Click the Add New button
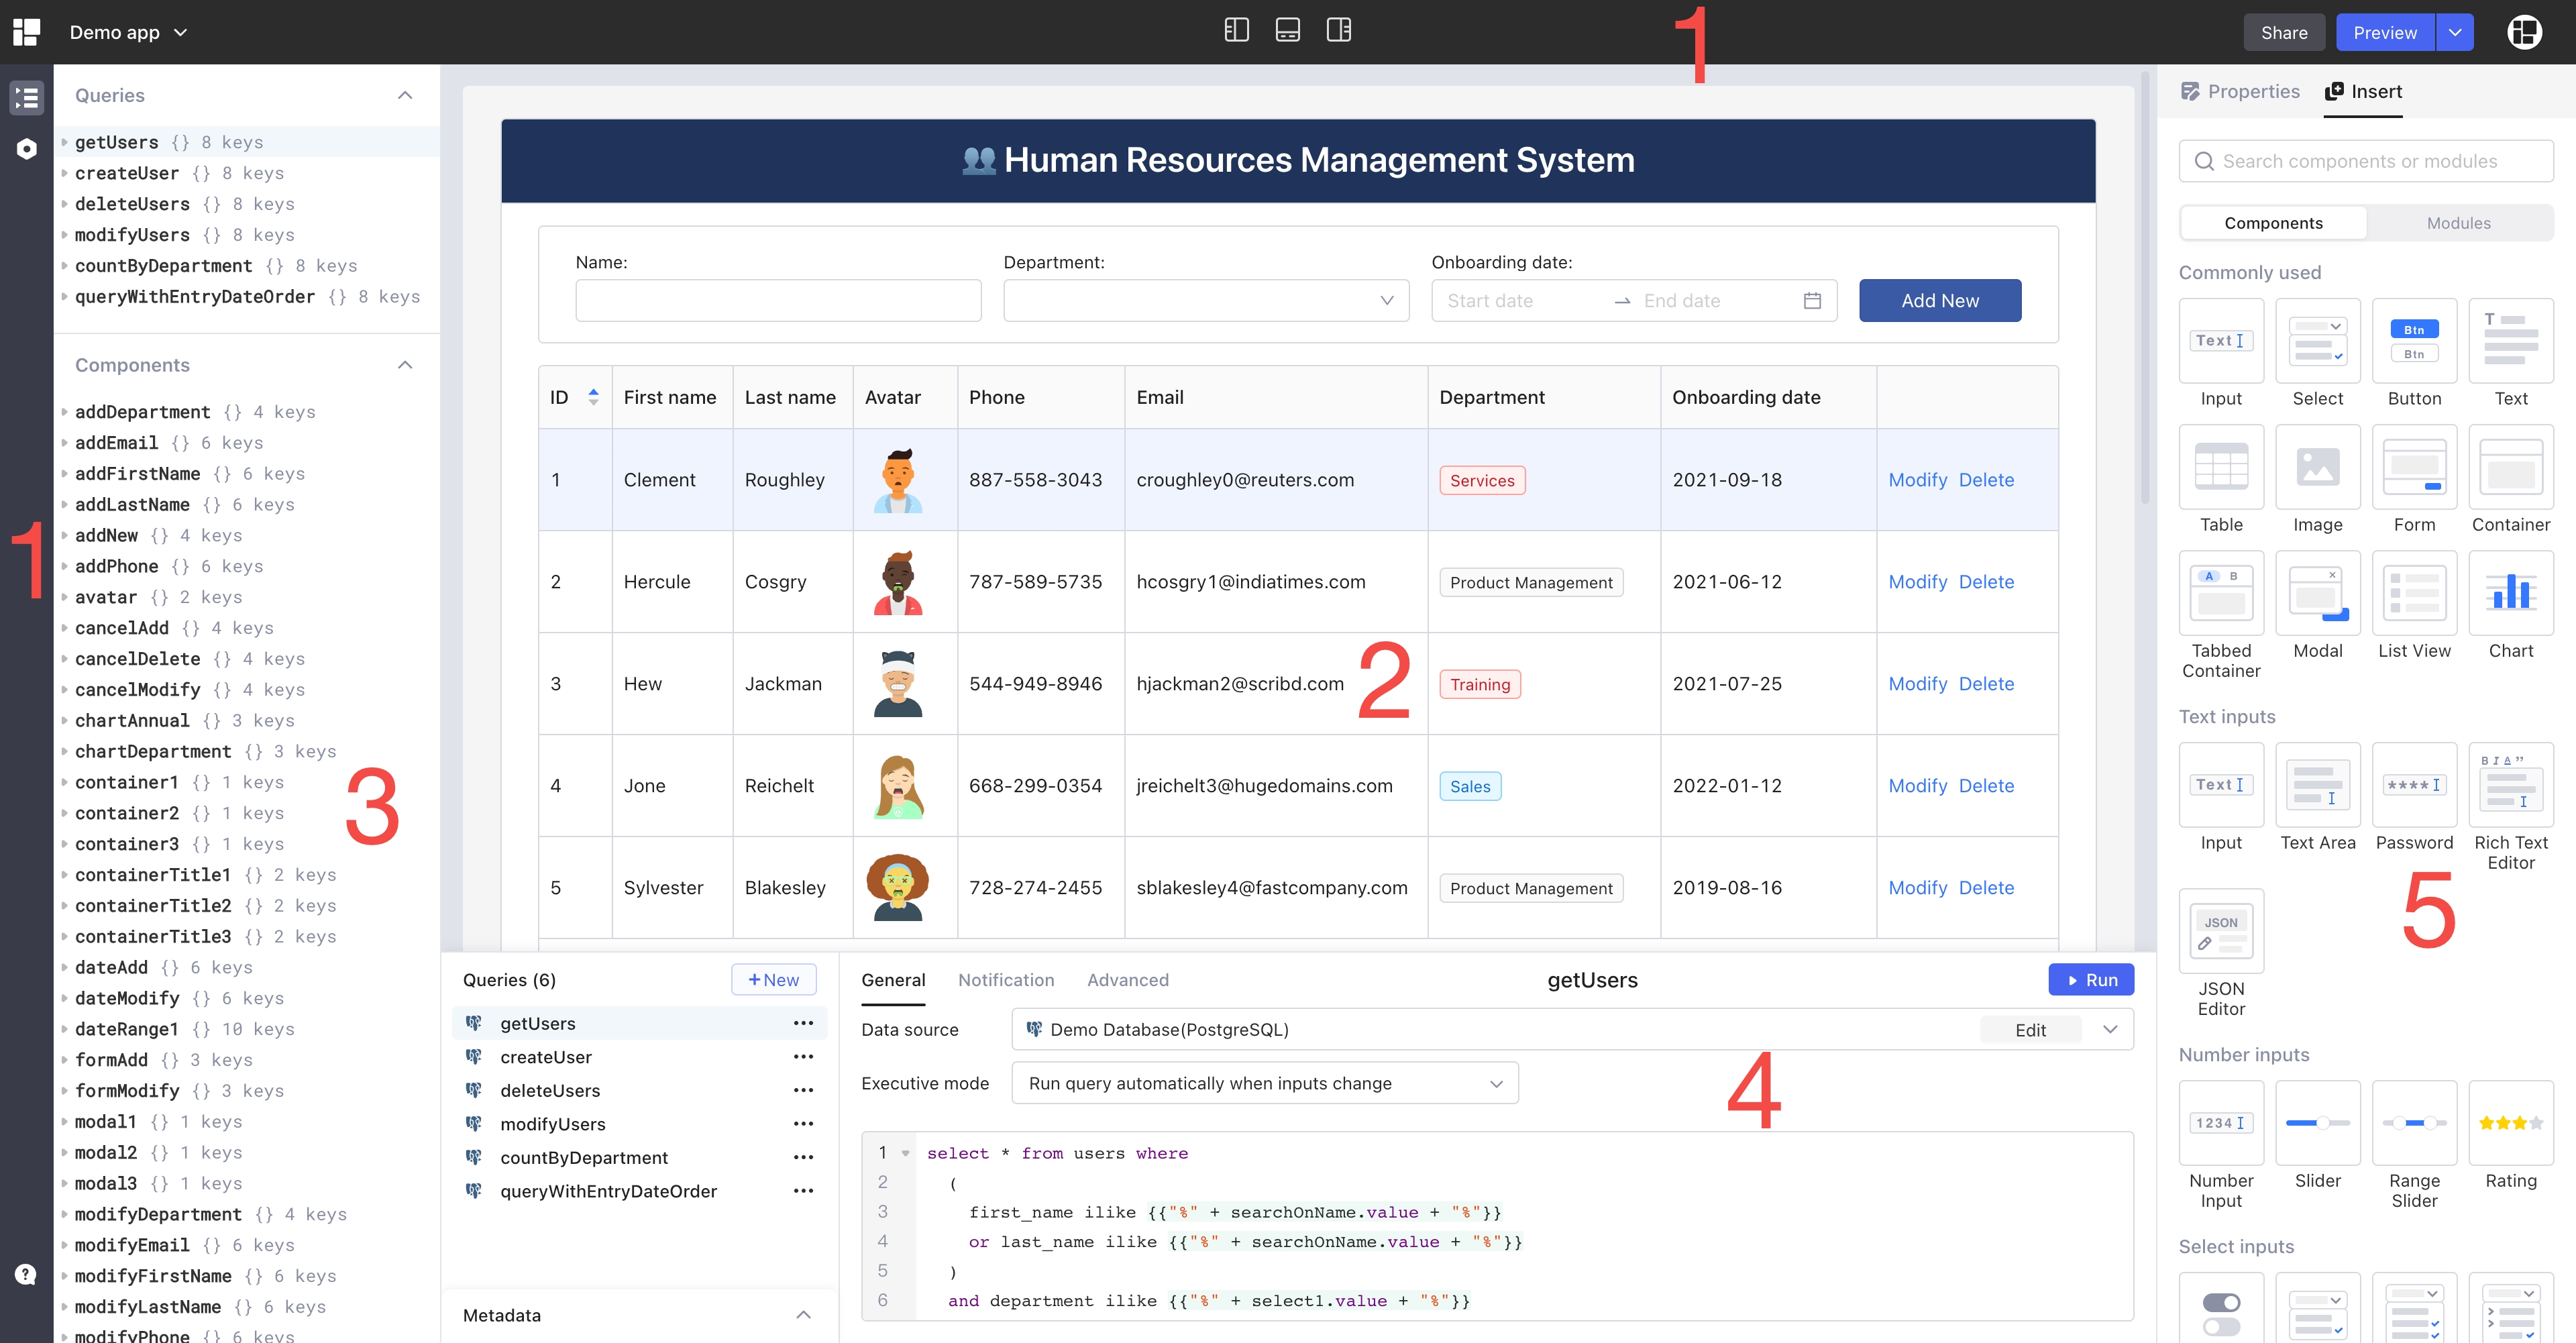 click(x=1939, y=301)
